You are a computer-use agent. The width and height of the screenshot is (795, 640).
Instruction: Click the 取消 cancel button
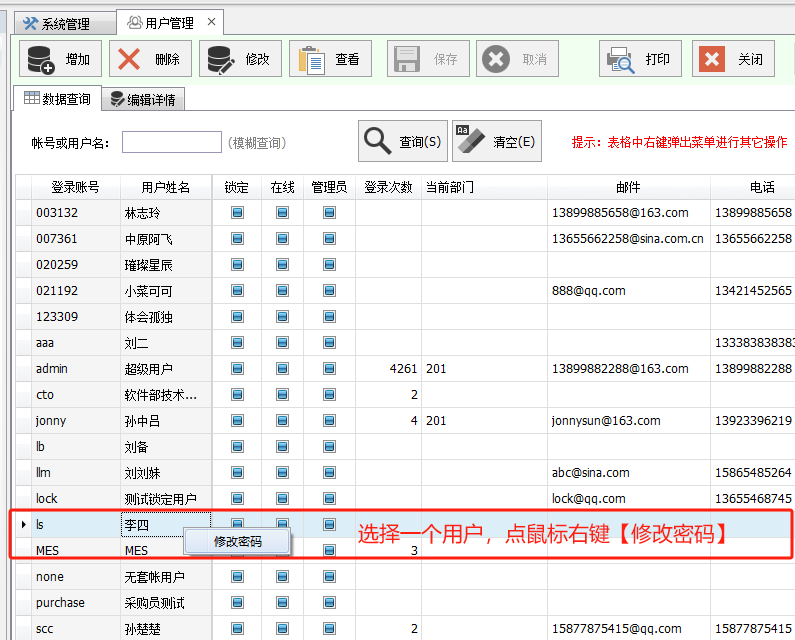coord(517,59)
